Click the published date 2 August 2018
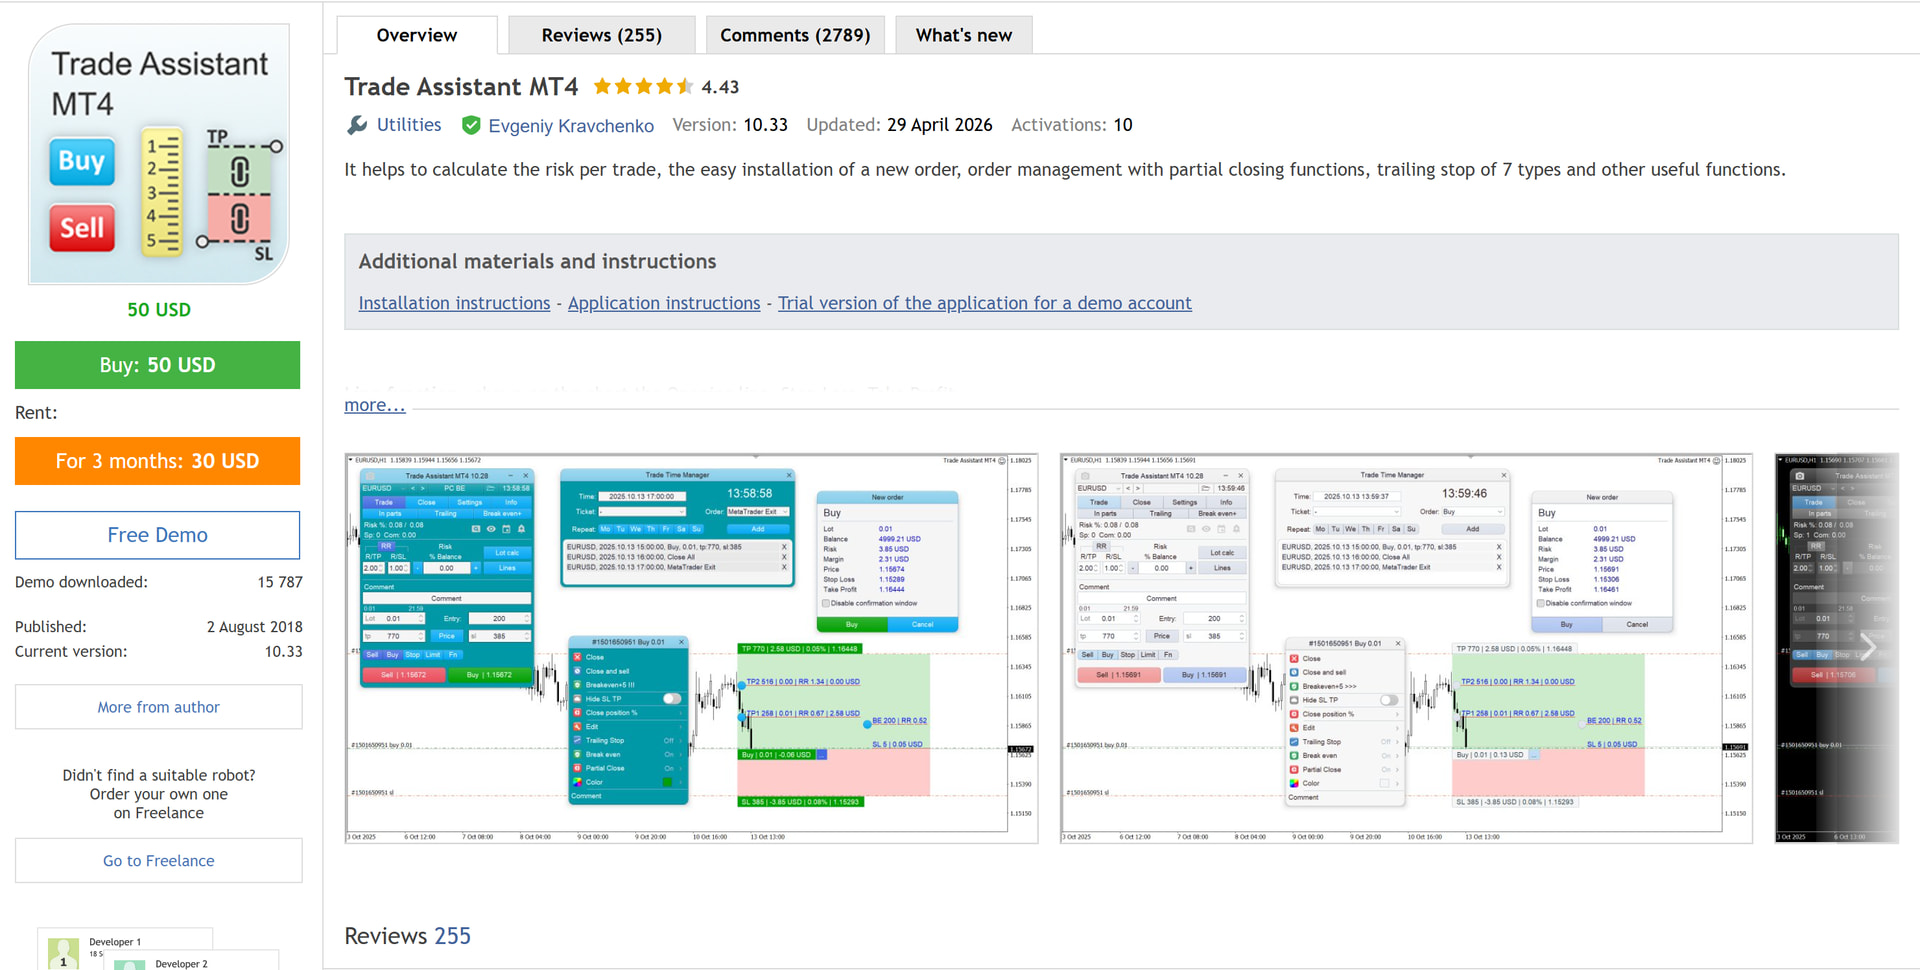 (x=255, y=627)
